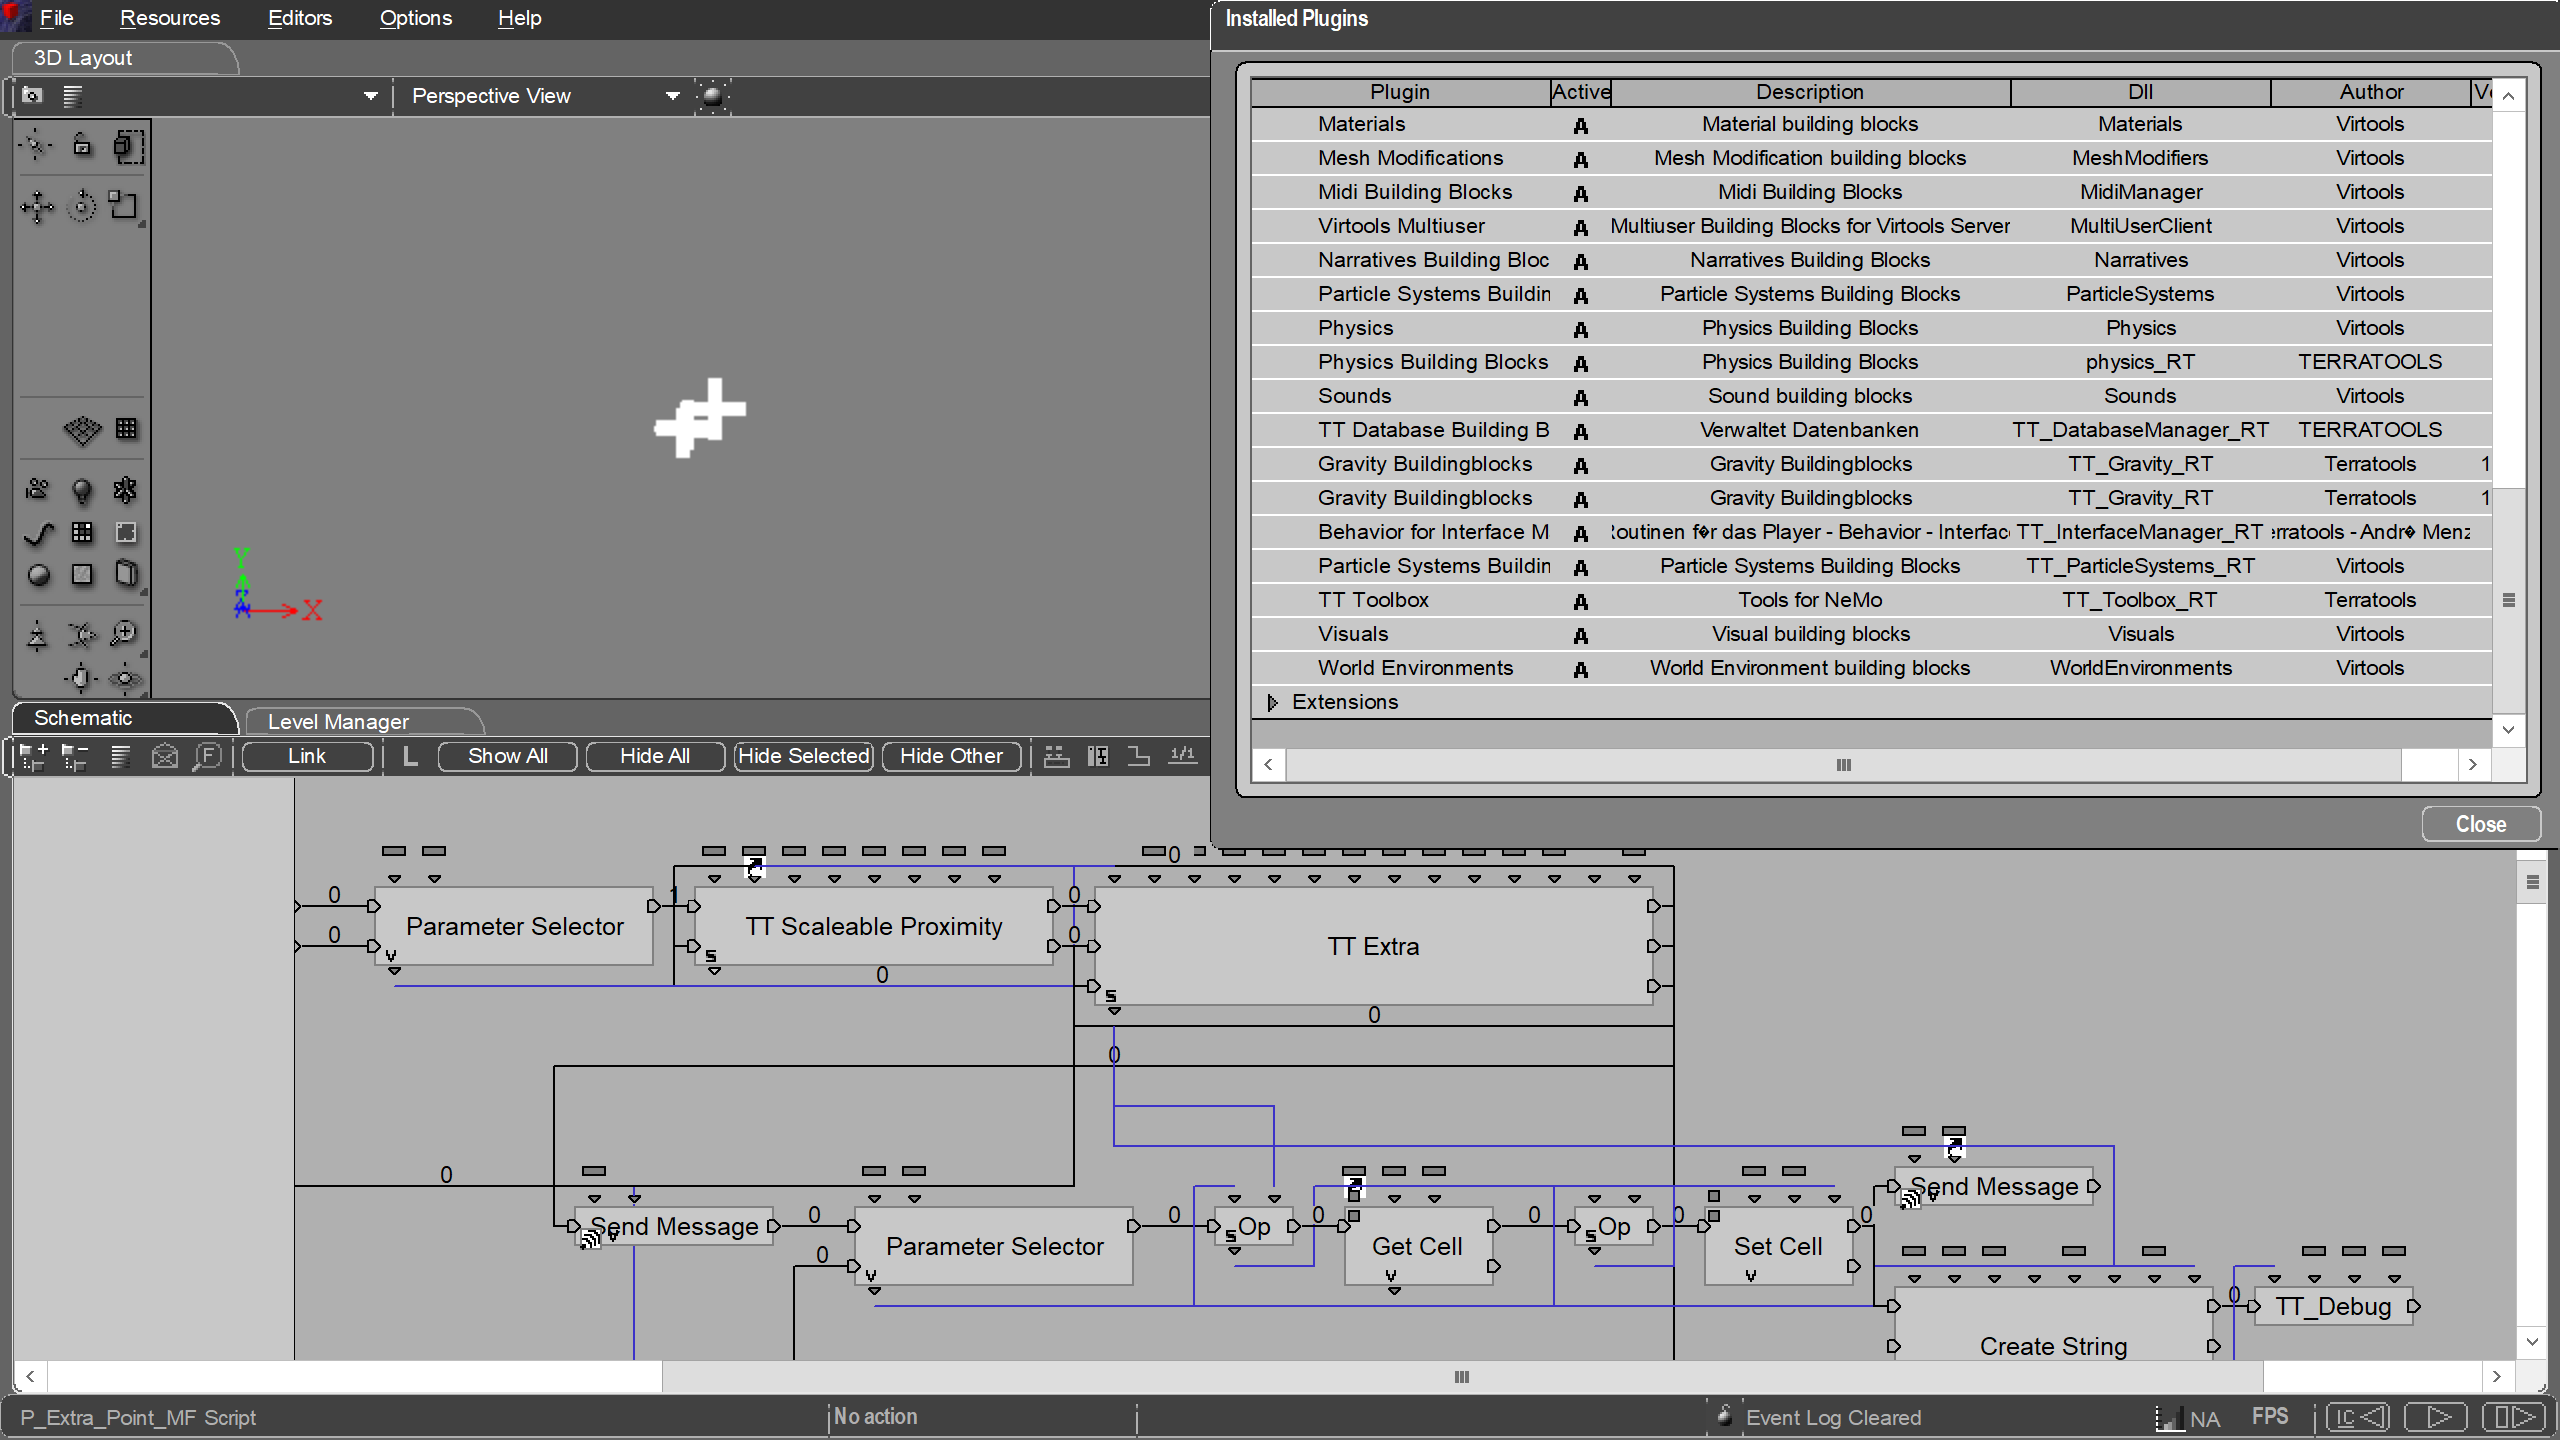Click the expand all tree icon
Screen dimensions: 2560x1440
33,757
